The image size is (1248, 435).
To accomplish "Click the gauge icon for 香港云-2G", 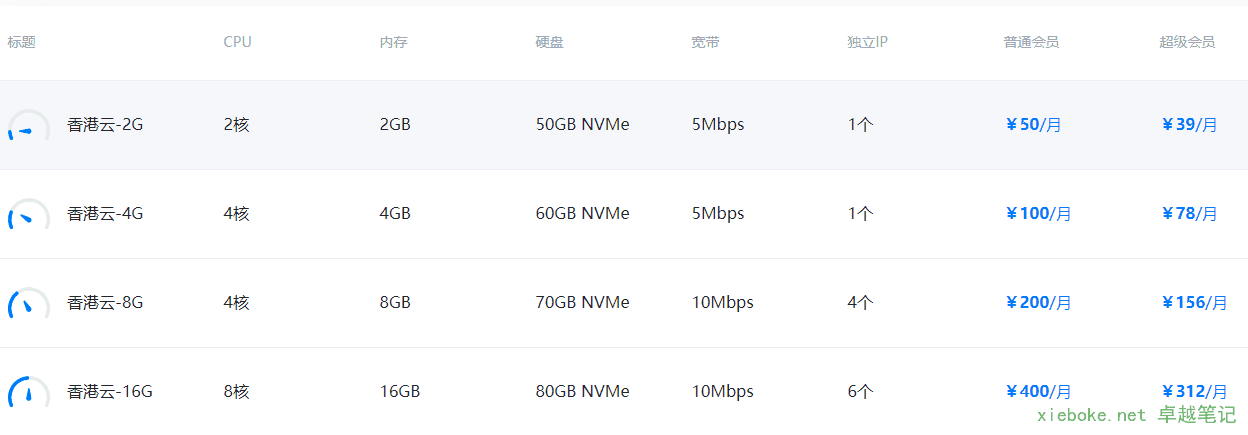I will click(x=28, y=128).
